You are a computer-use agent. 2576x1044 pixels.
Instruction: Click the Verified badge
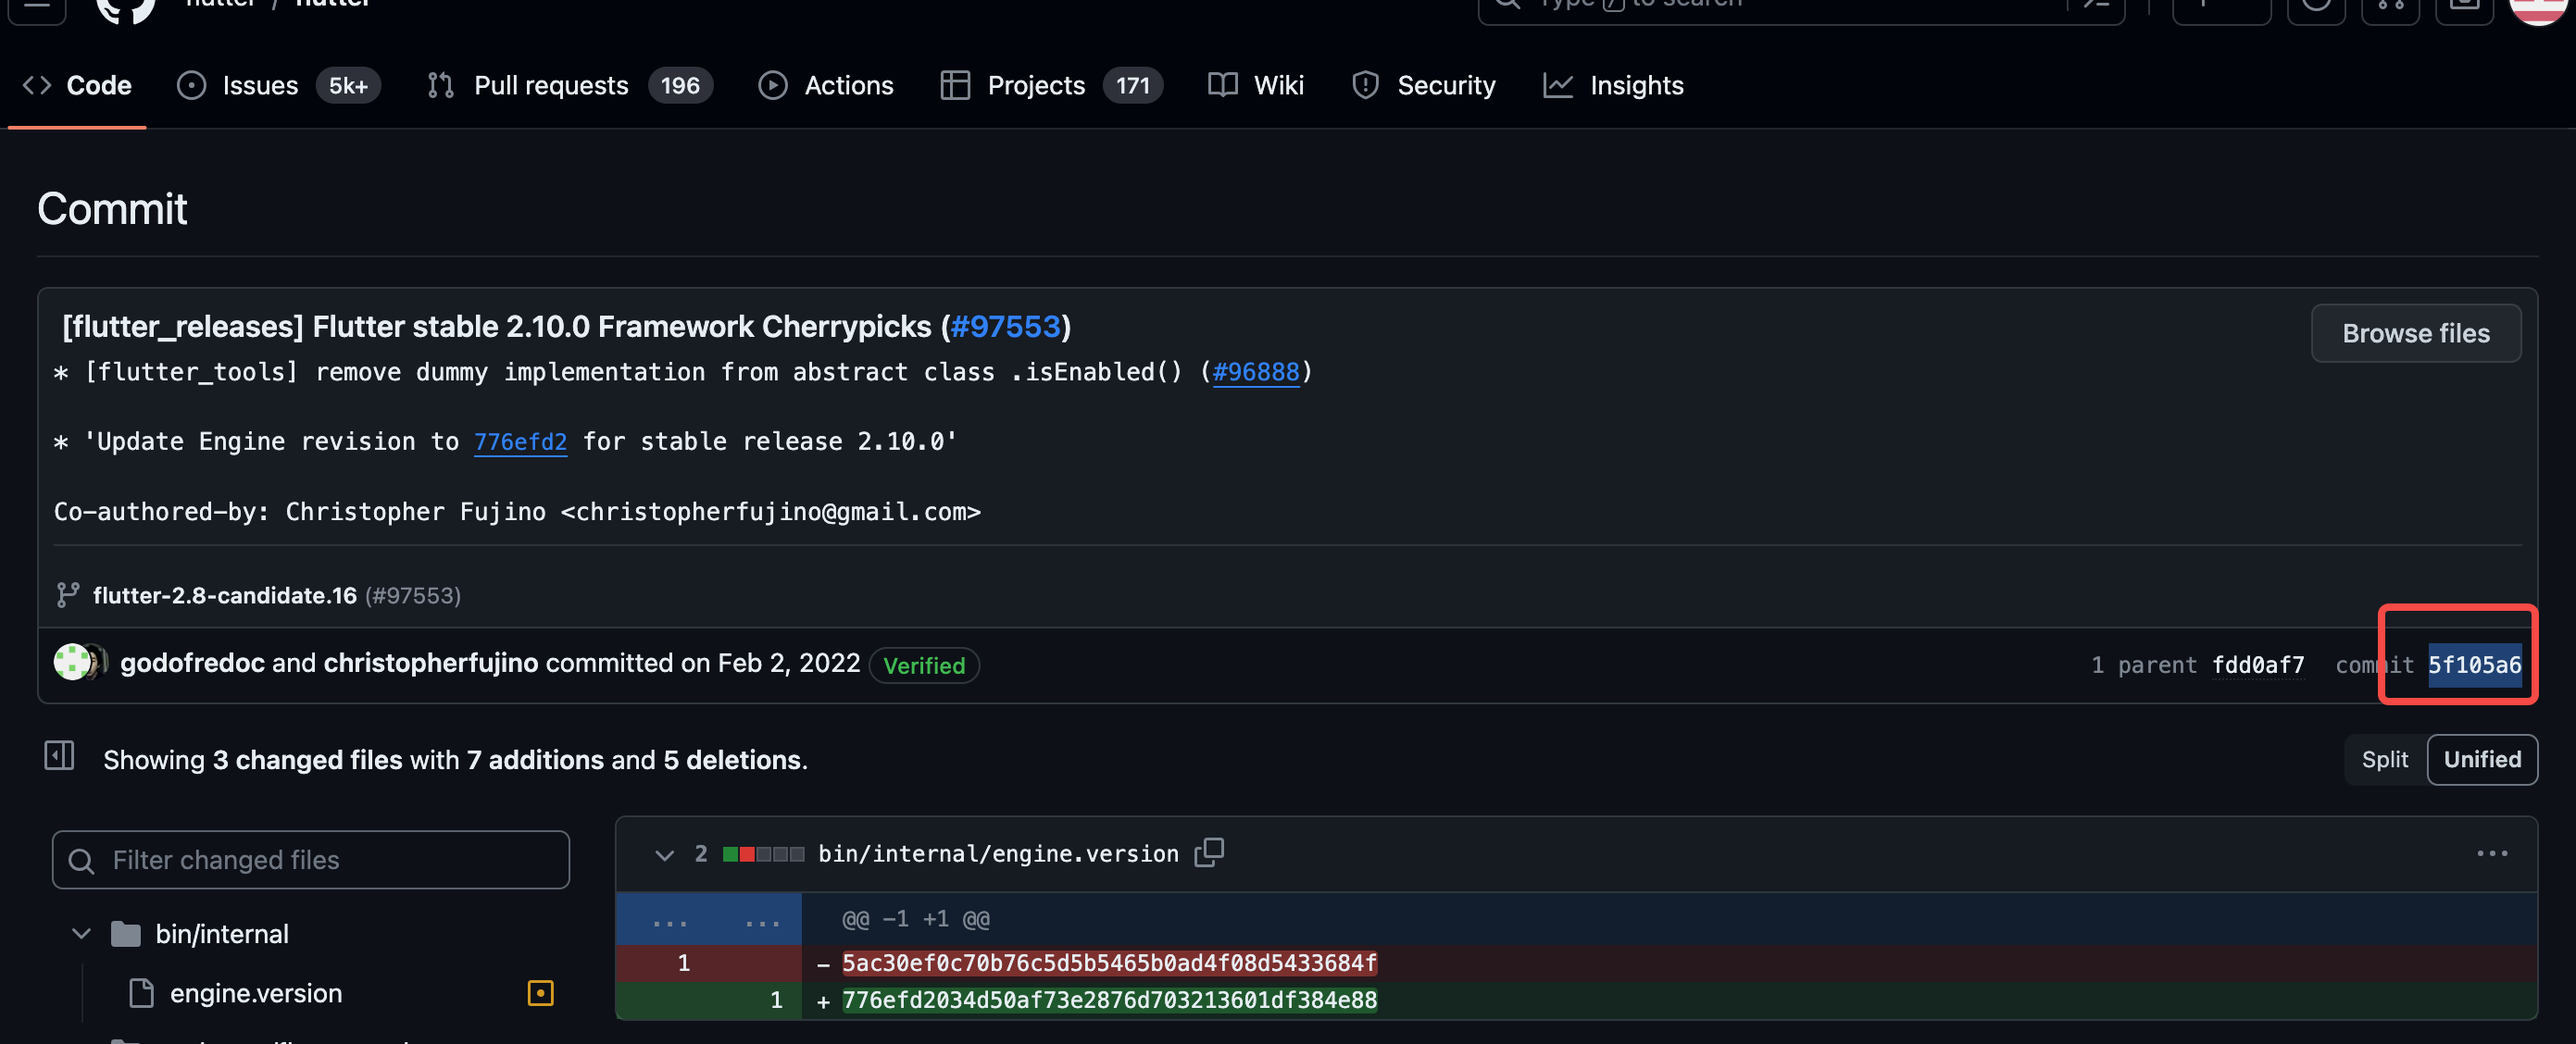click(923, 665)
